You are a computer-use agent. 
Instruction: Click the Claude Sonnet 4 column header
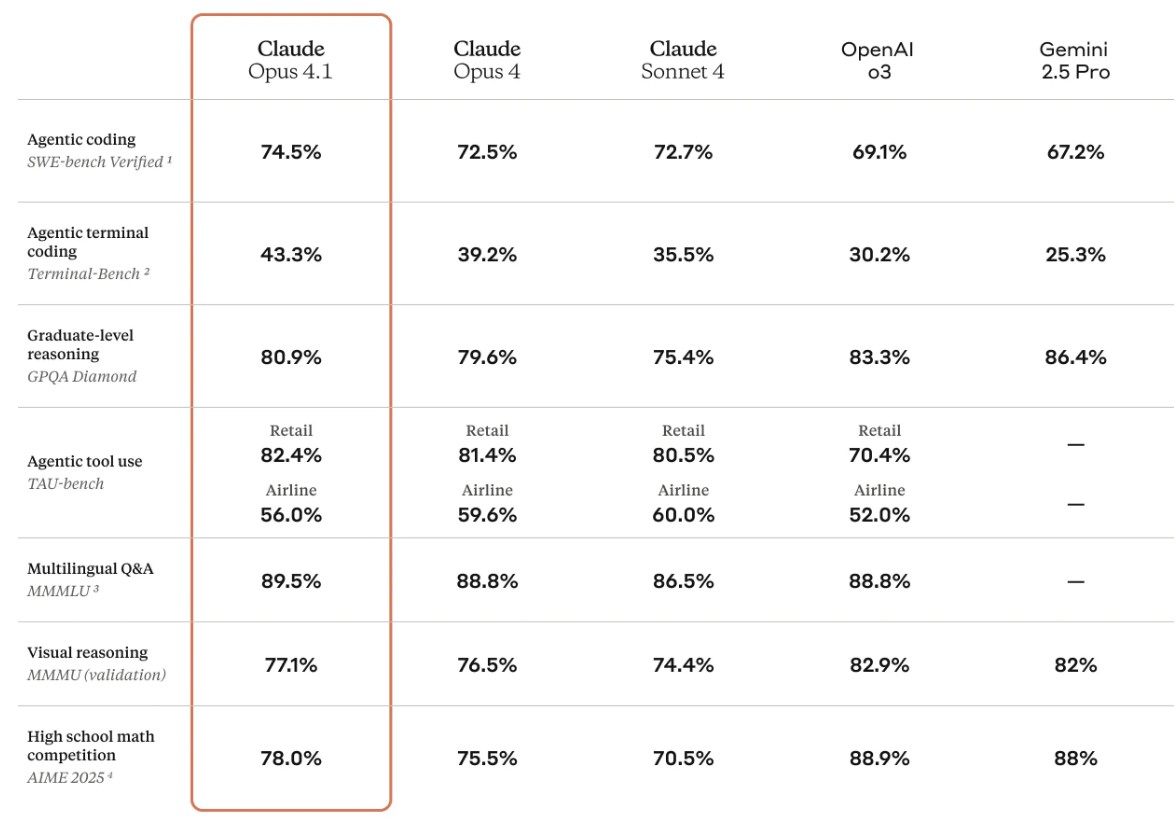click(x=682, y=60)
